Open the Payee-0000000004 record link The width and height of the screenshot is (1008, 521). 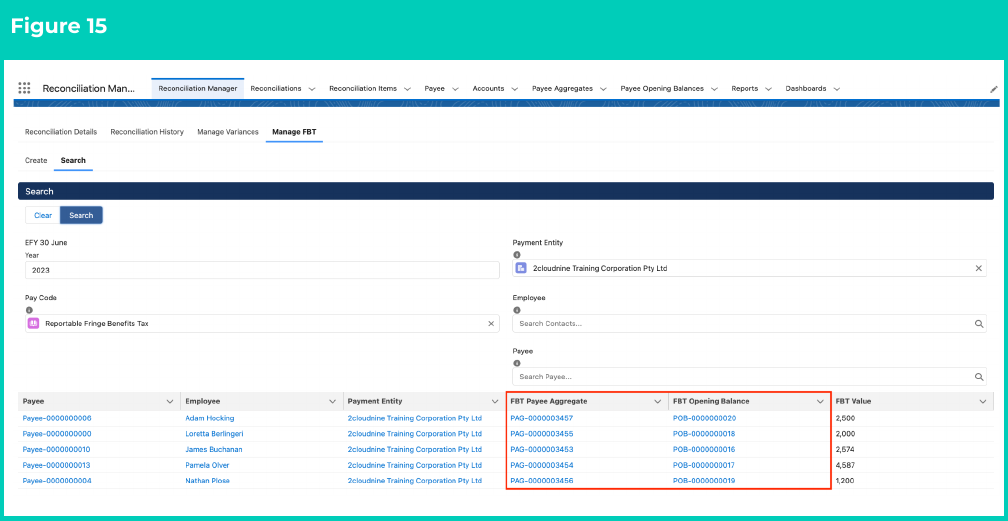[x=57, y=480]
